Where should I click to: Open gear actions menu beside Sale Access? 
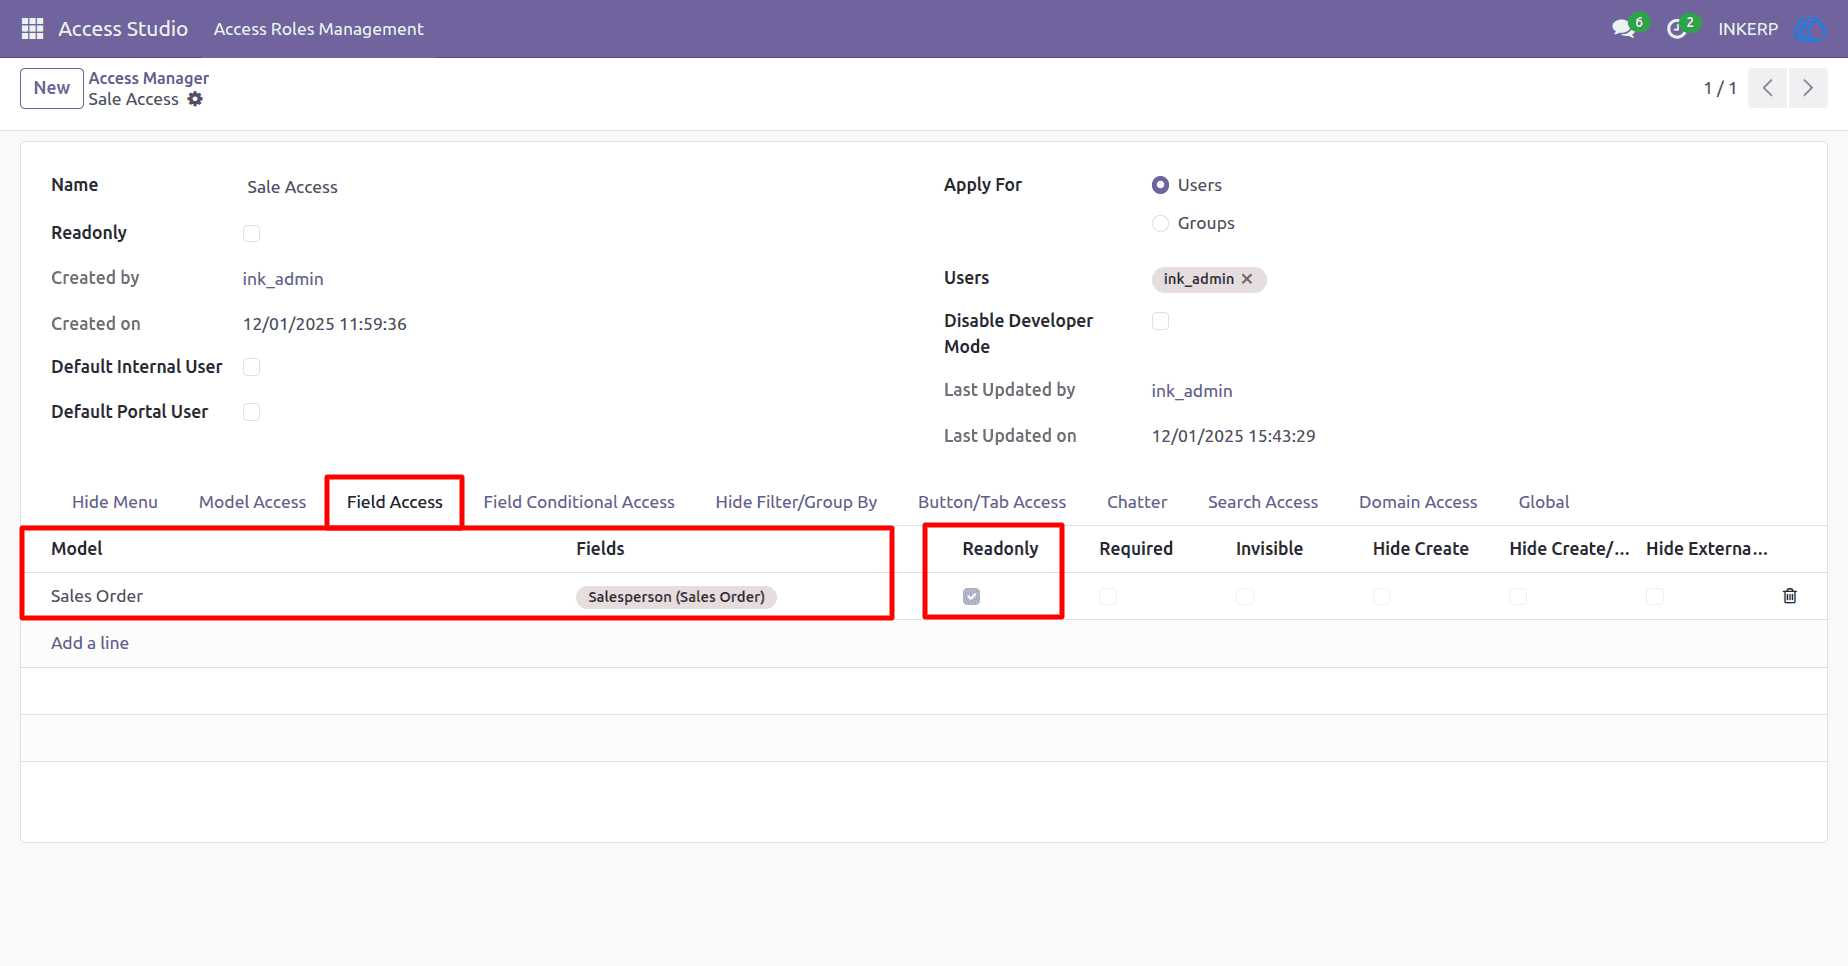[x=195, y=99]
